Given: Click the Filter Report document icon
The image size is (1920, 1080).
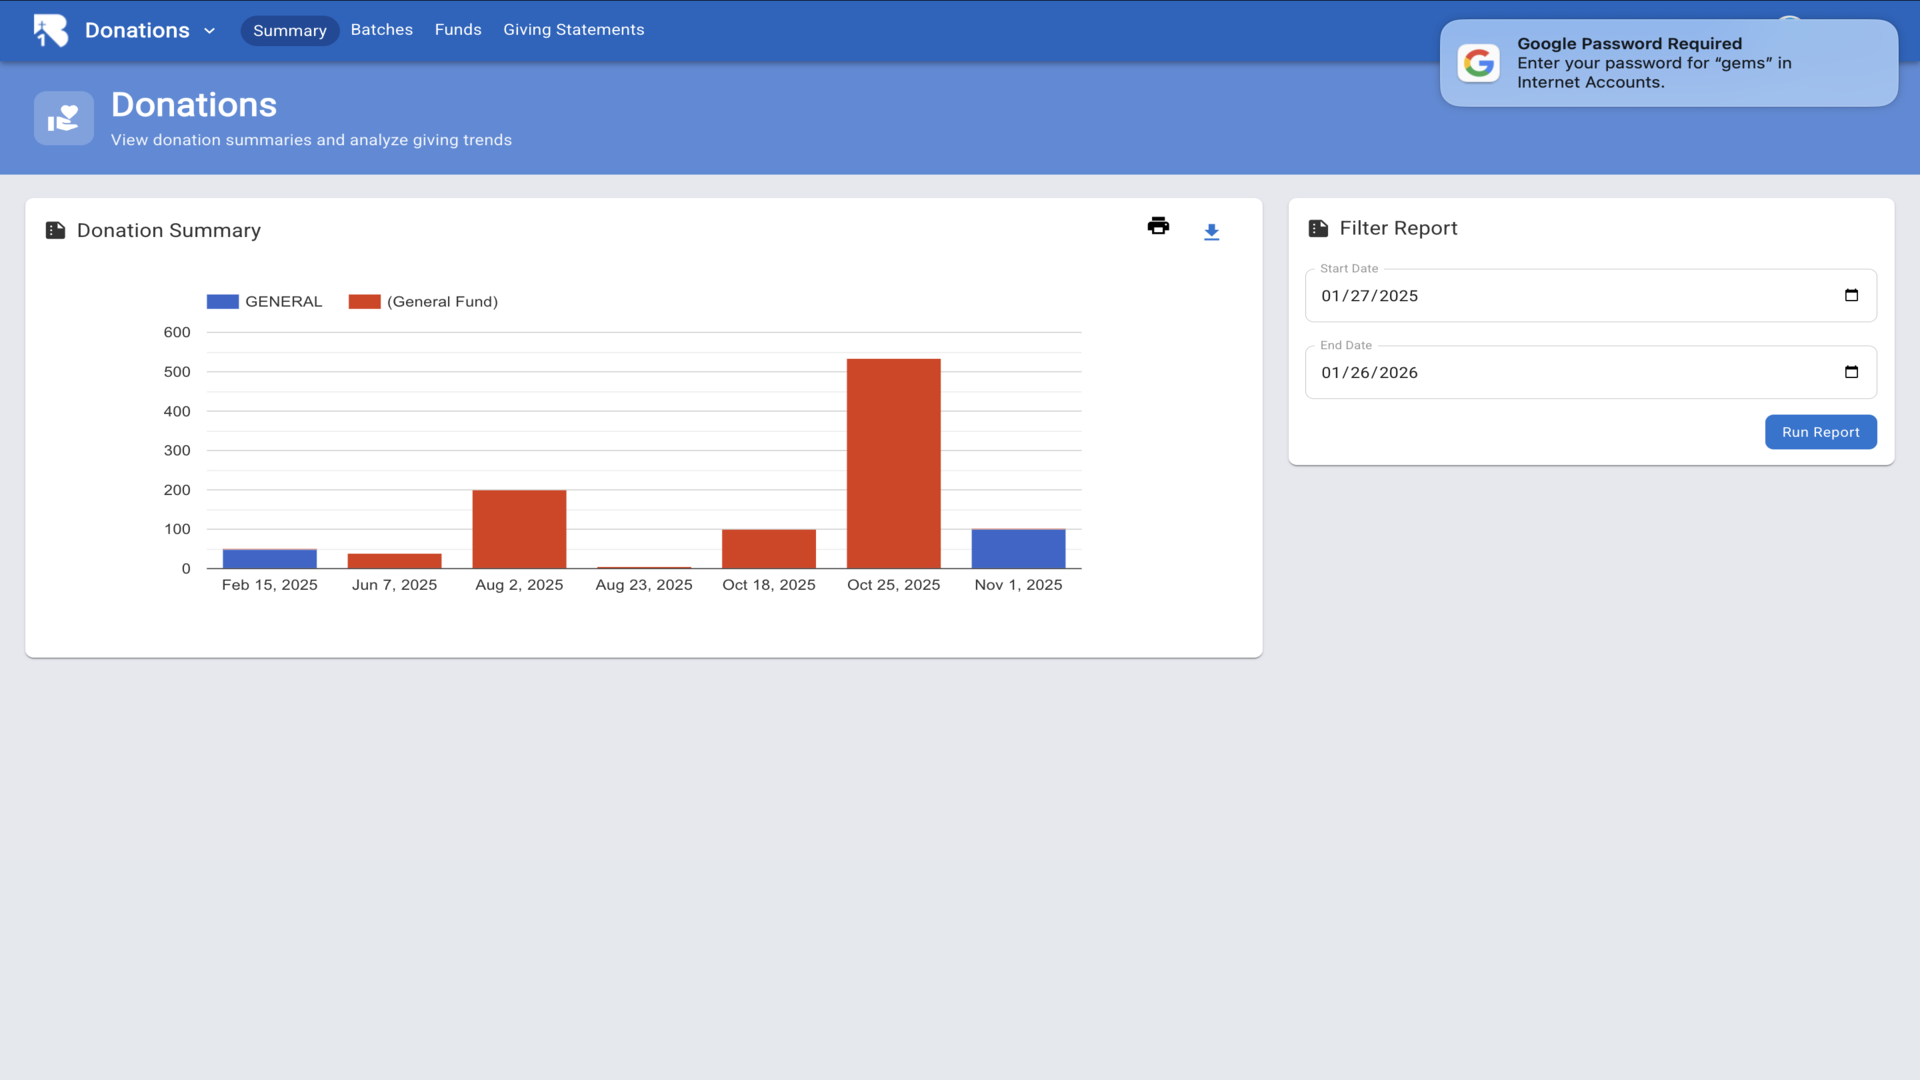Looking at the screenshot, I should coord(1318,229).
